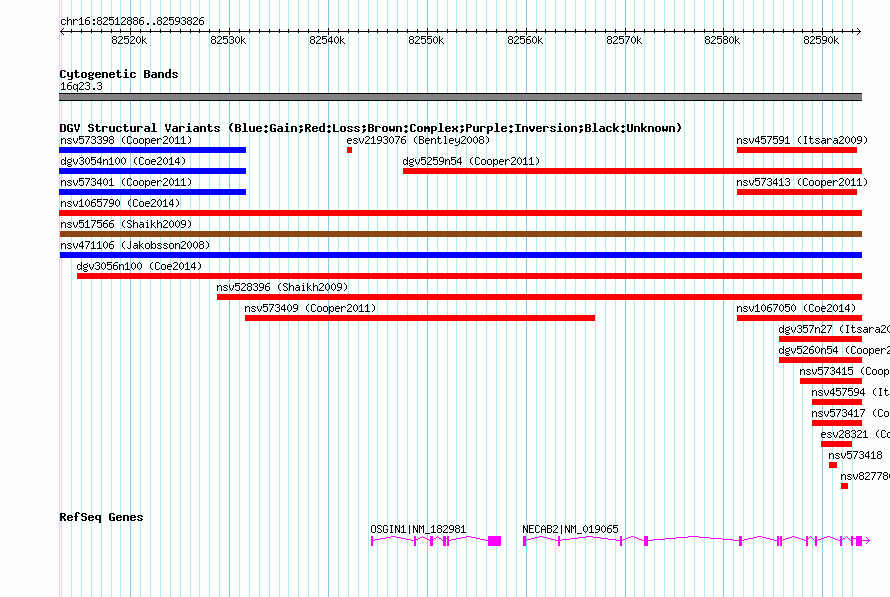Click the small nsv82778 red marker
The height and width of the screenshot is (597, 890).
point(845,486)
